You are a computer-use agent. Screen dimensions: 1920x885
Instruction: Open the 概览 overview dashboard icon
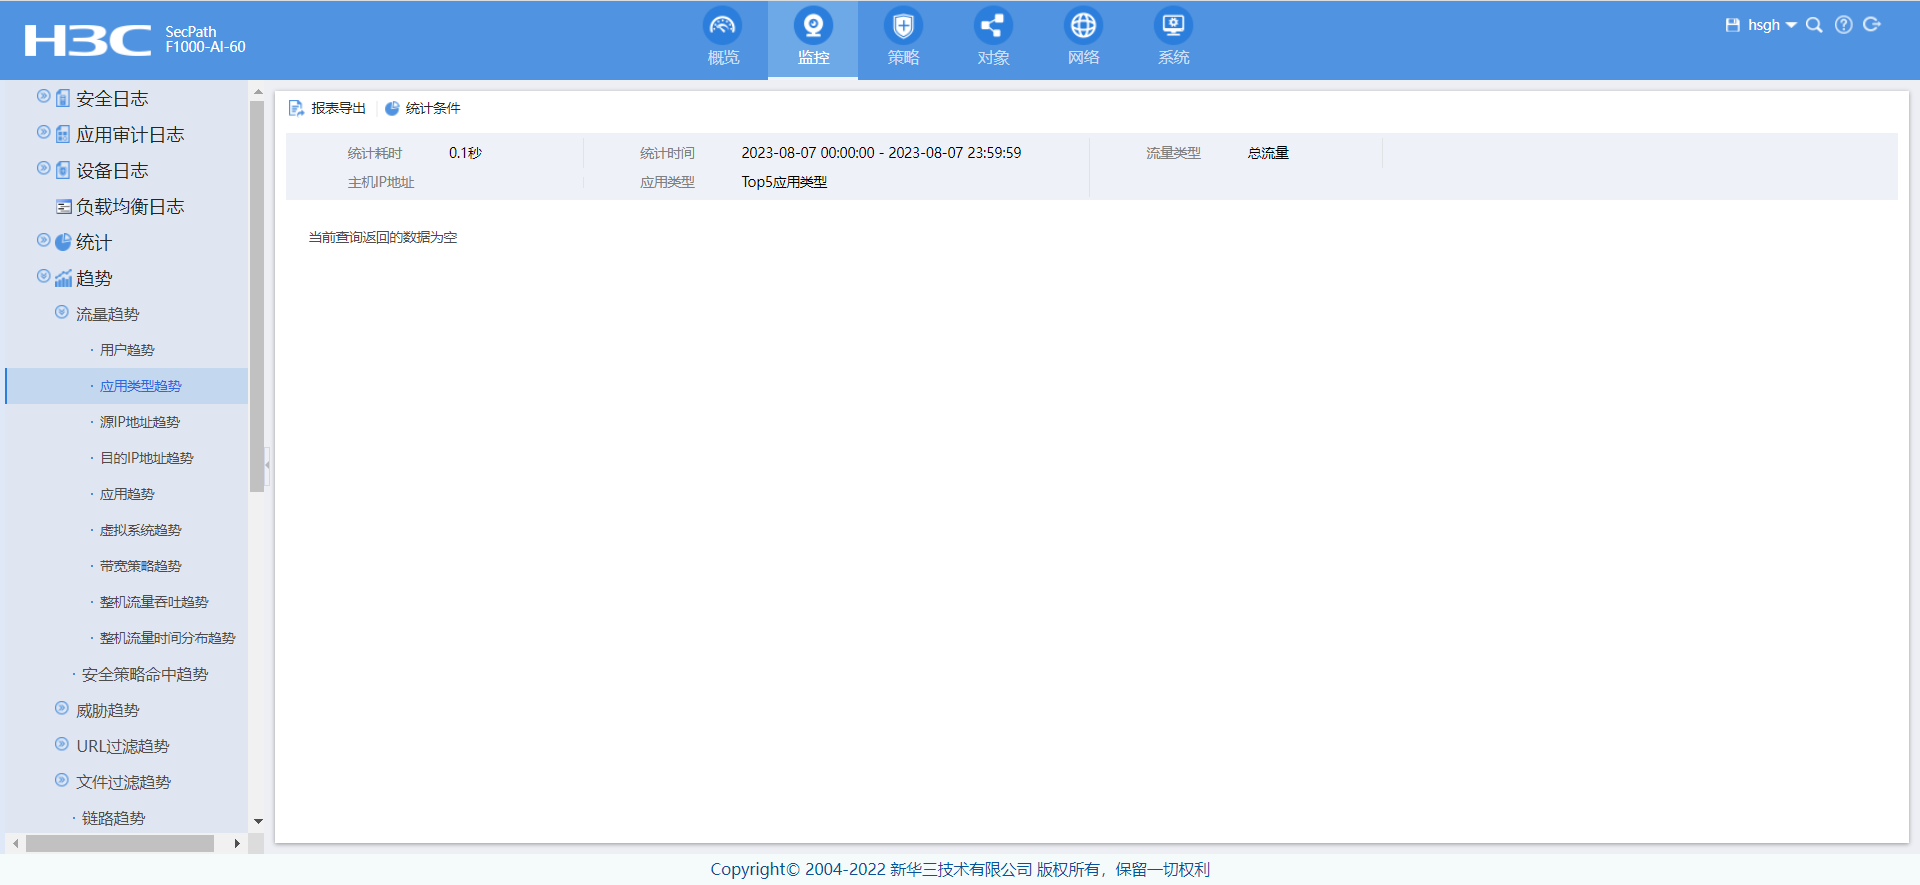pos(722,26)
